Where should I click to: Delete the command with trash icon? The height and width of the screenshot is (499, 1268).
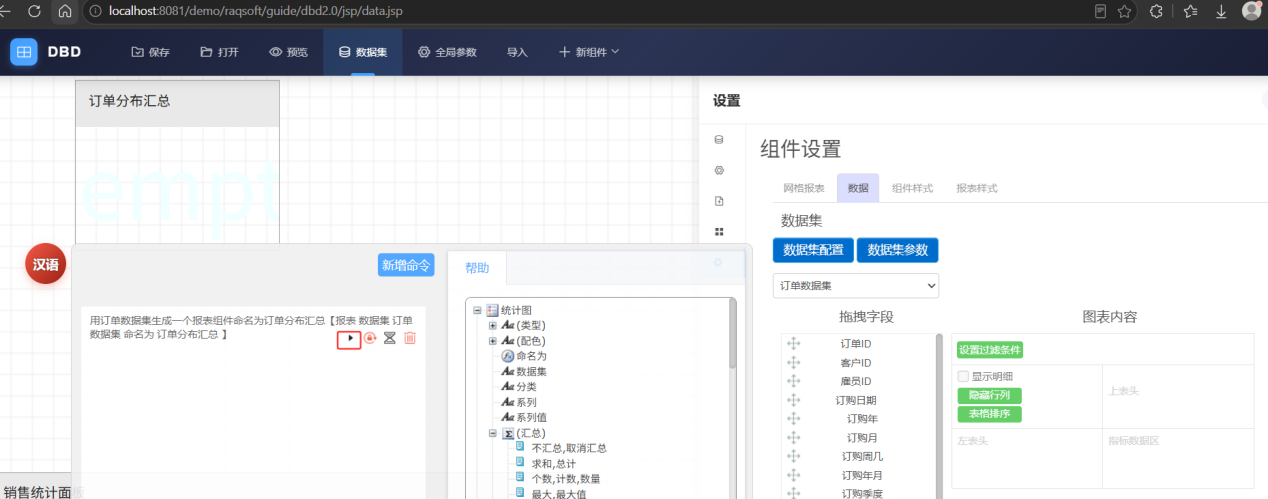click(410, 339)
